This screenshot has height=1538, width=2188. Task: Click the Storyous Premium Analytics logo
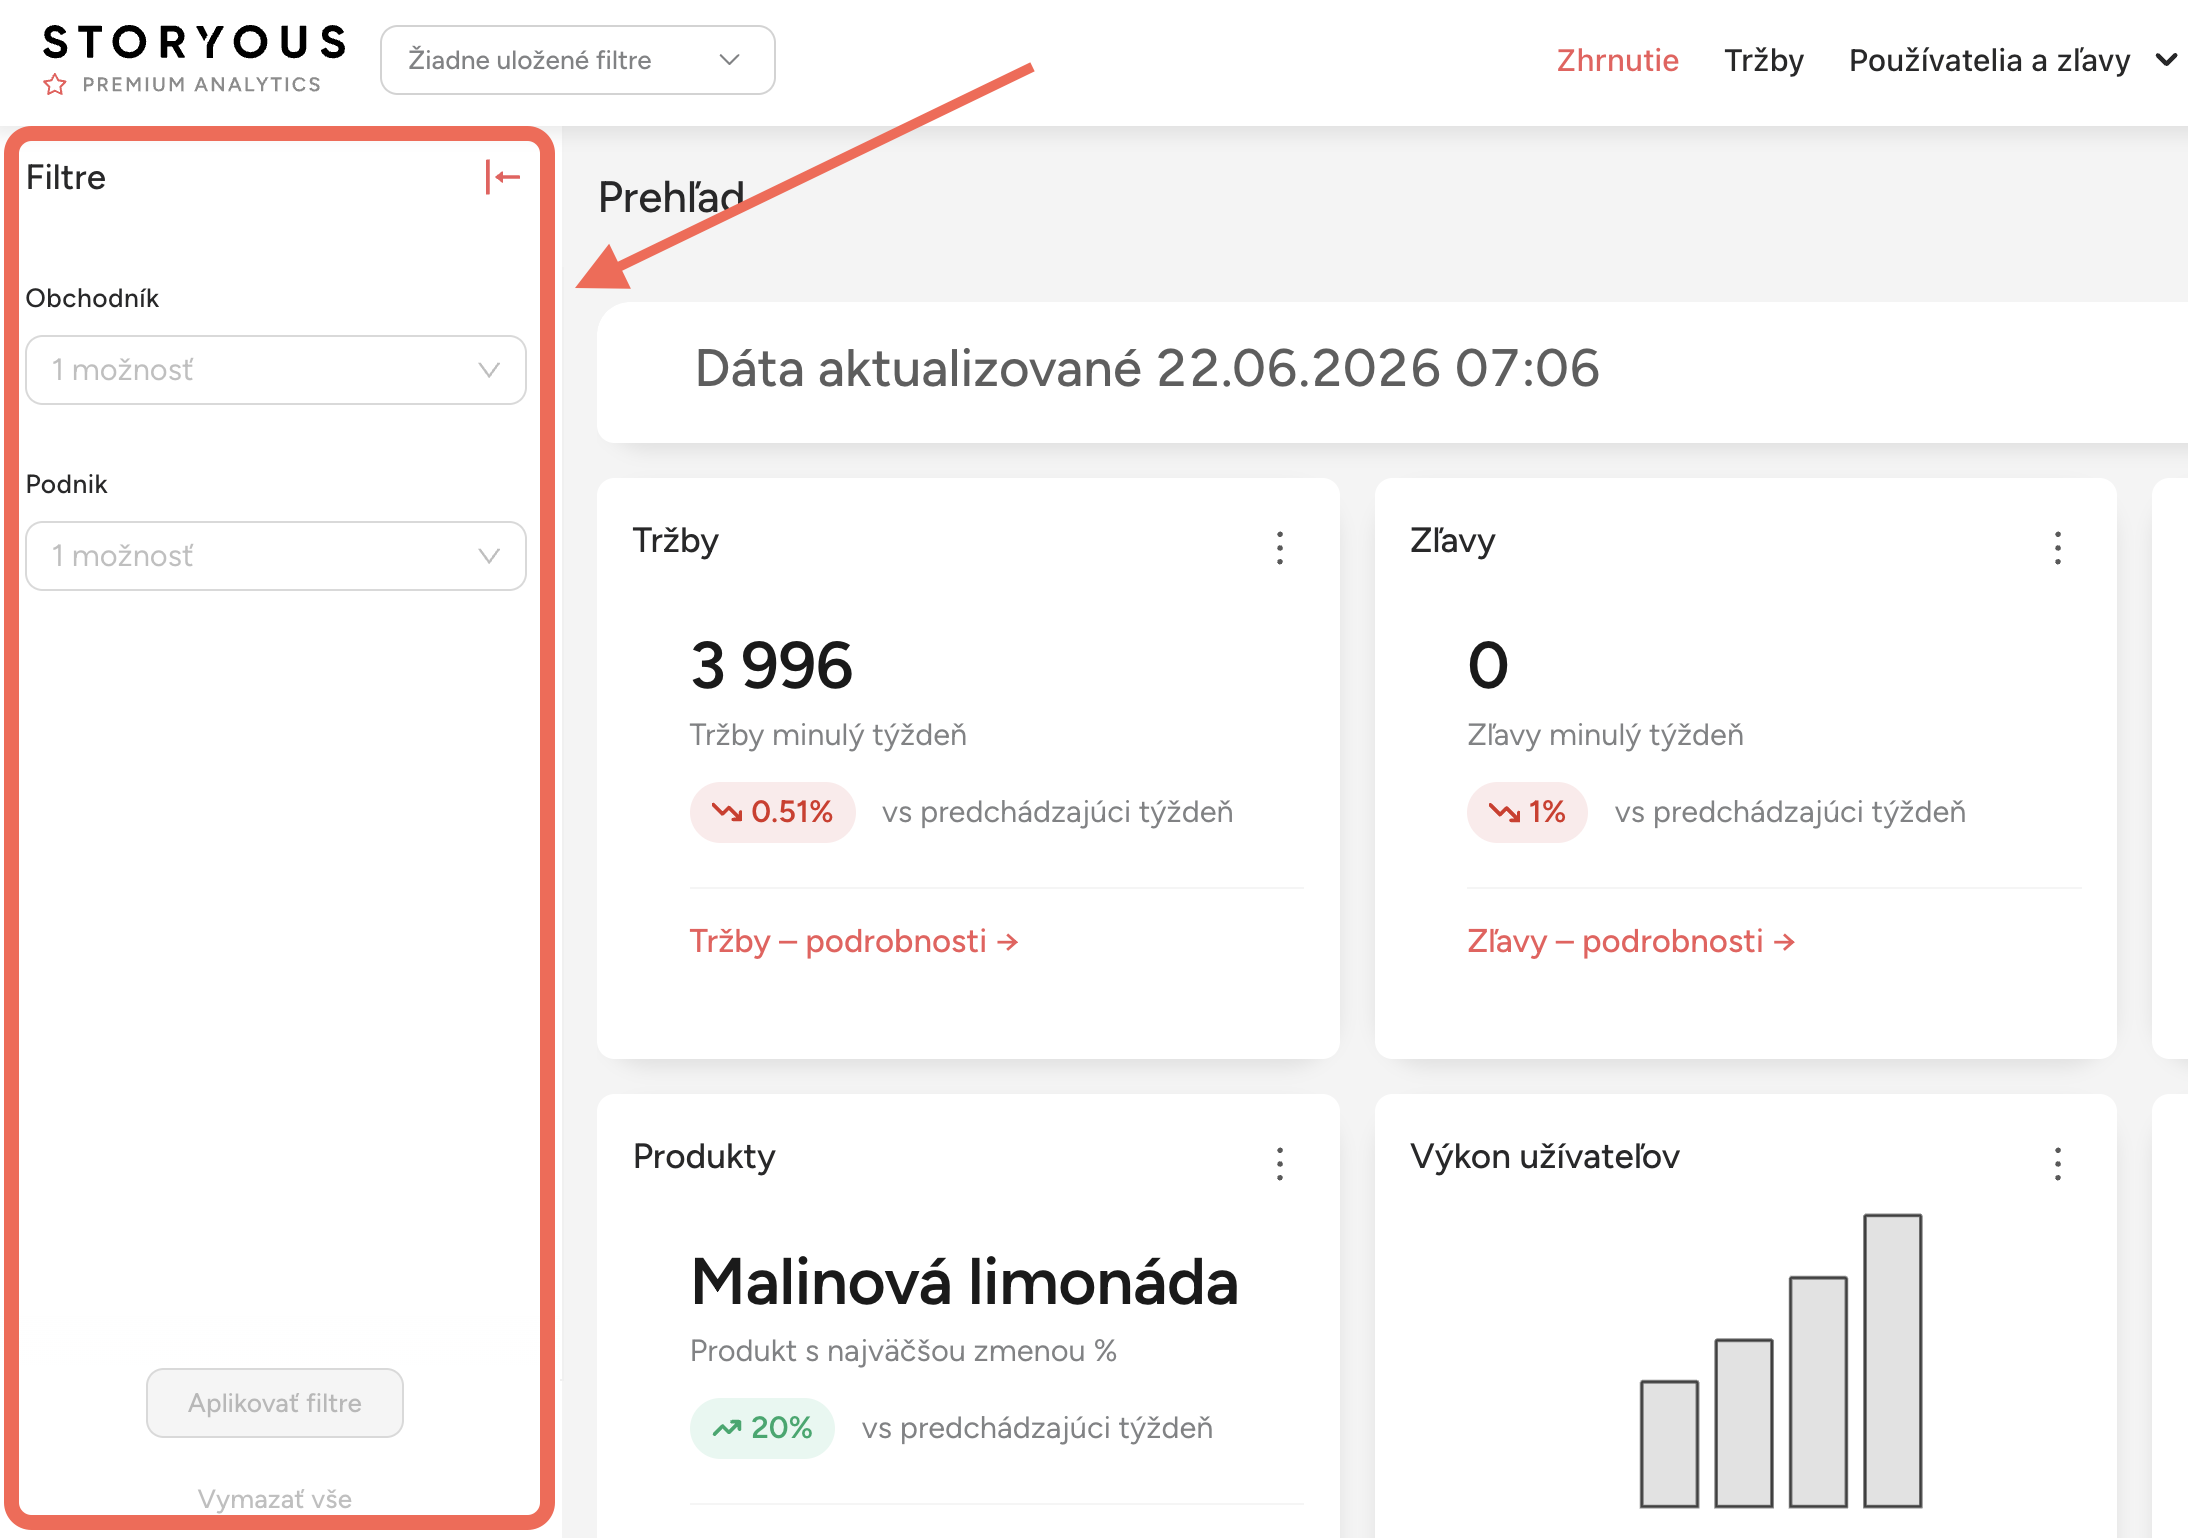pyautogui.click(x=194, y=59)
